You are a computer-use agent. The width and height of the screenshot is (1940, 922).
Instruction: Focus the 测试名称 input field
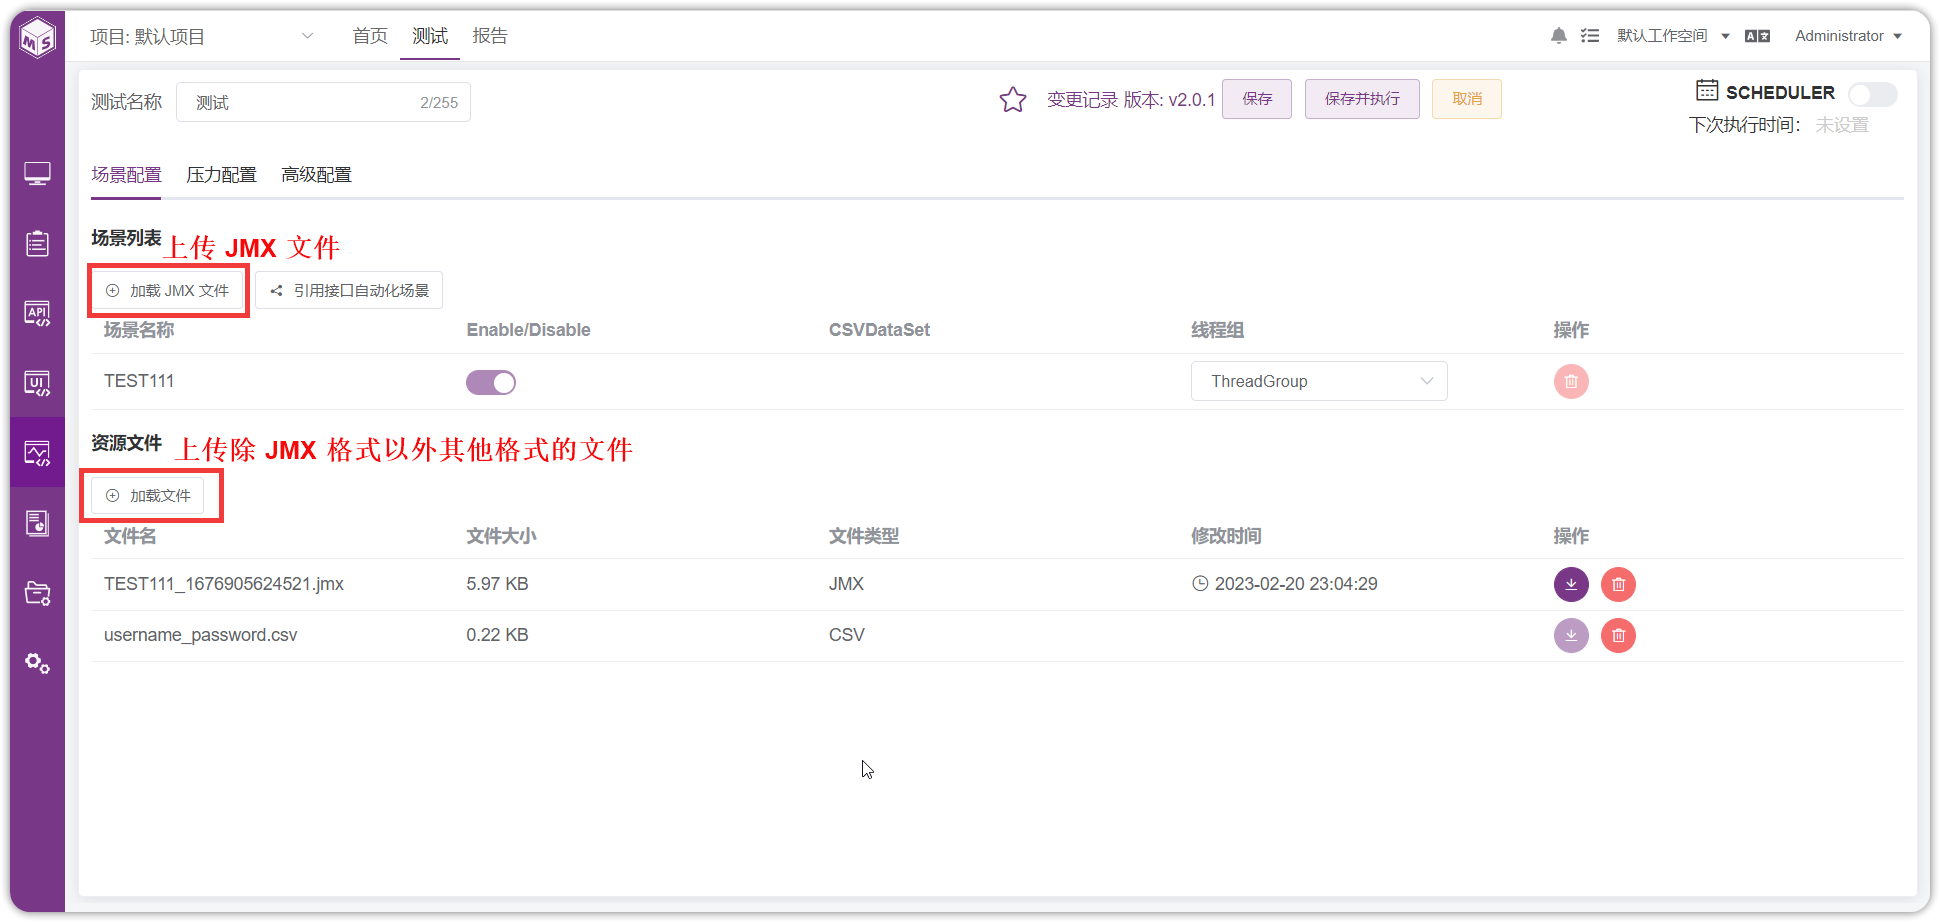pos(323,102)
